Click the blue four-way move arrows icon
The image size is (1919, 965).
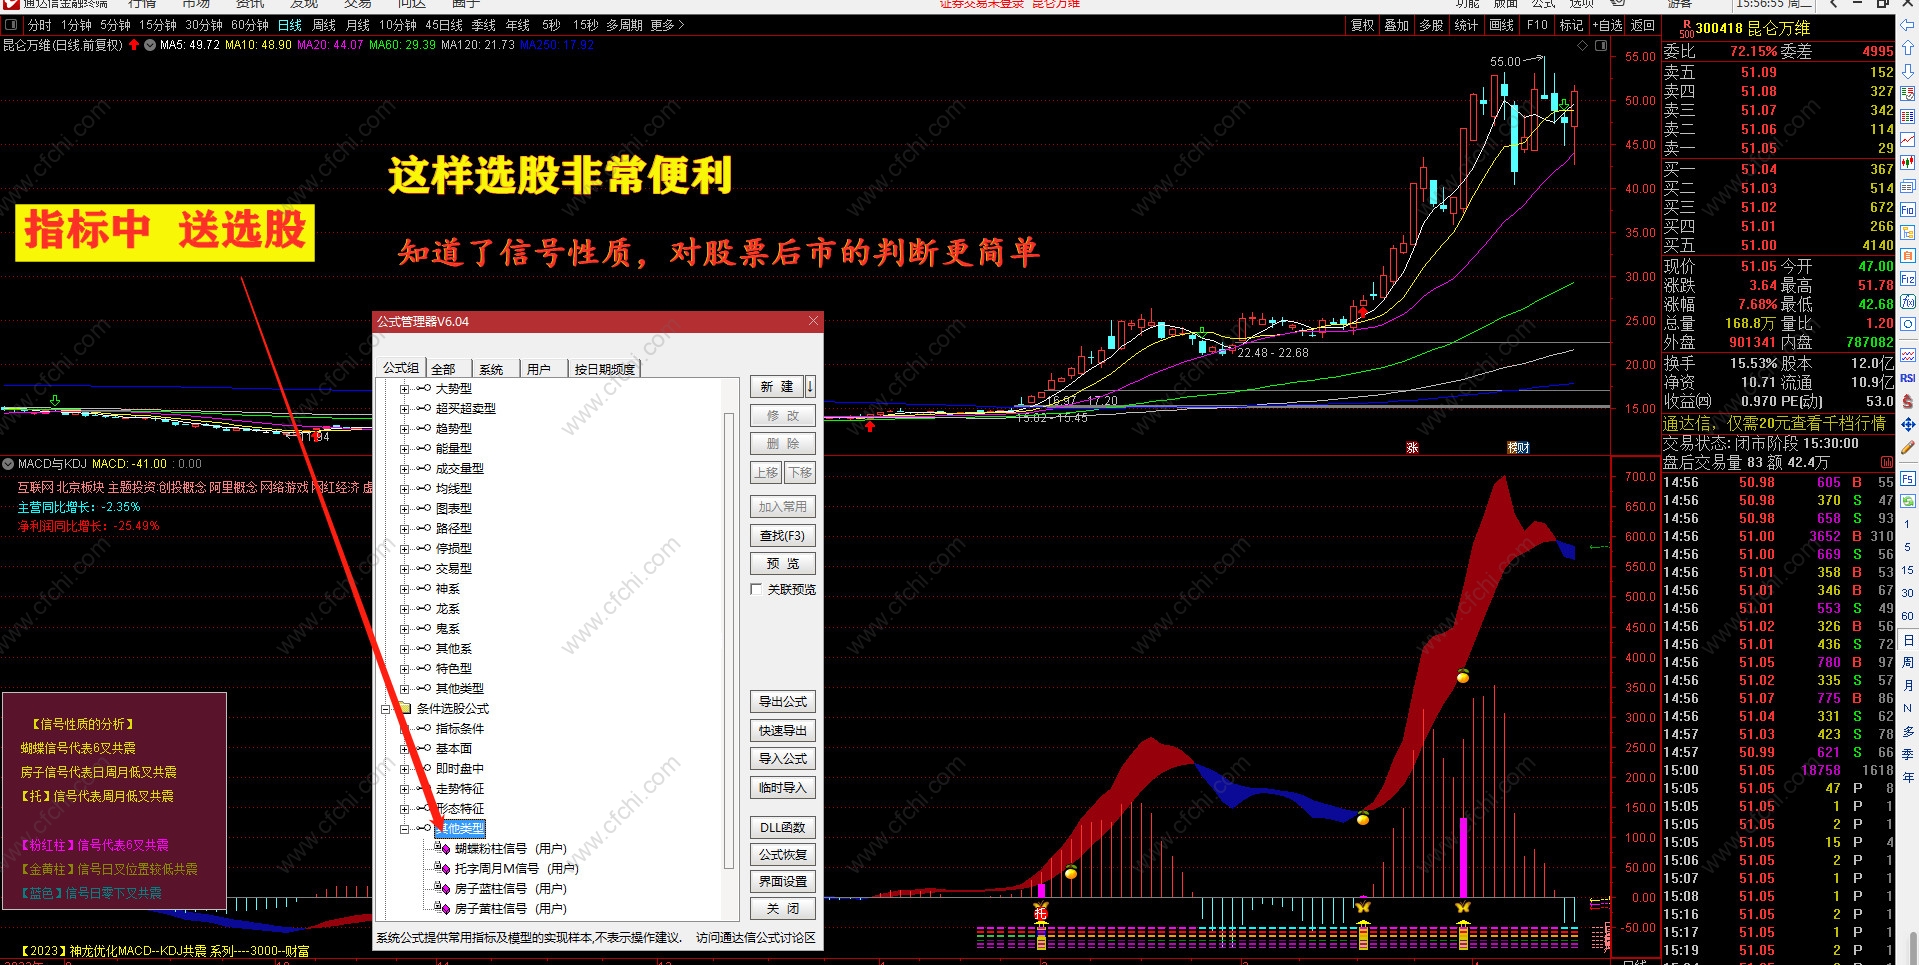(1908, 425)
